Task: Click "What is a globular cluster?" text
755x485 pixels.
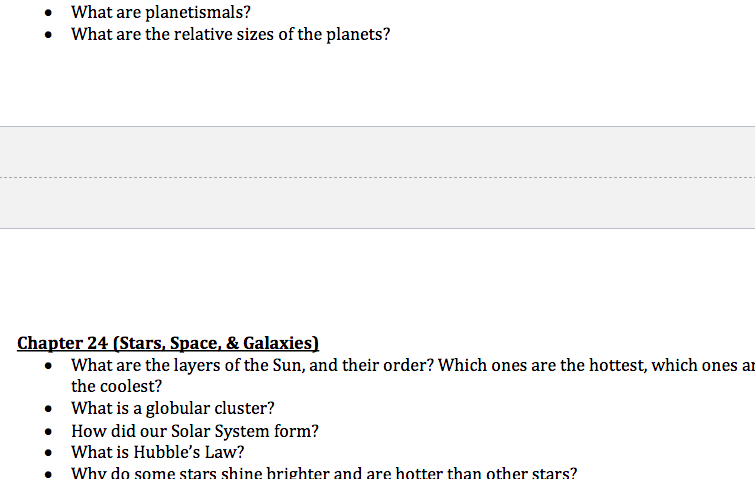Action: point(172,409)
